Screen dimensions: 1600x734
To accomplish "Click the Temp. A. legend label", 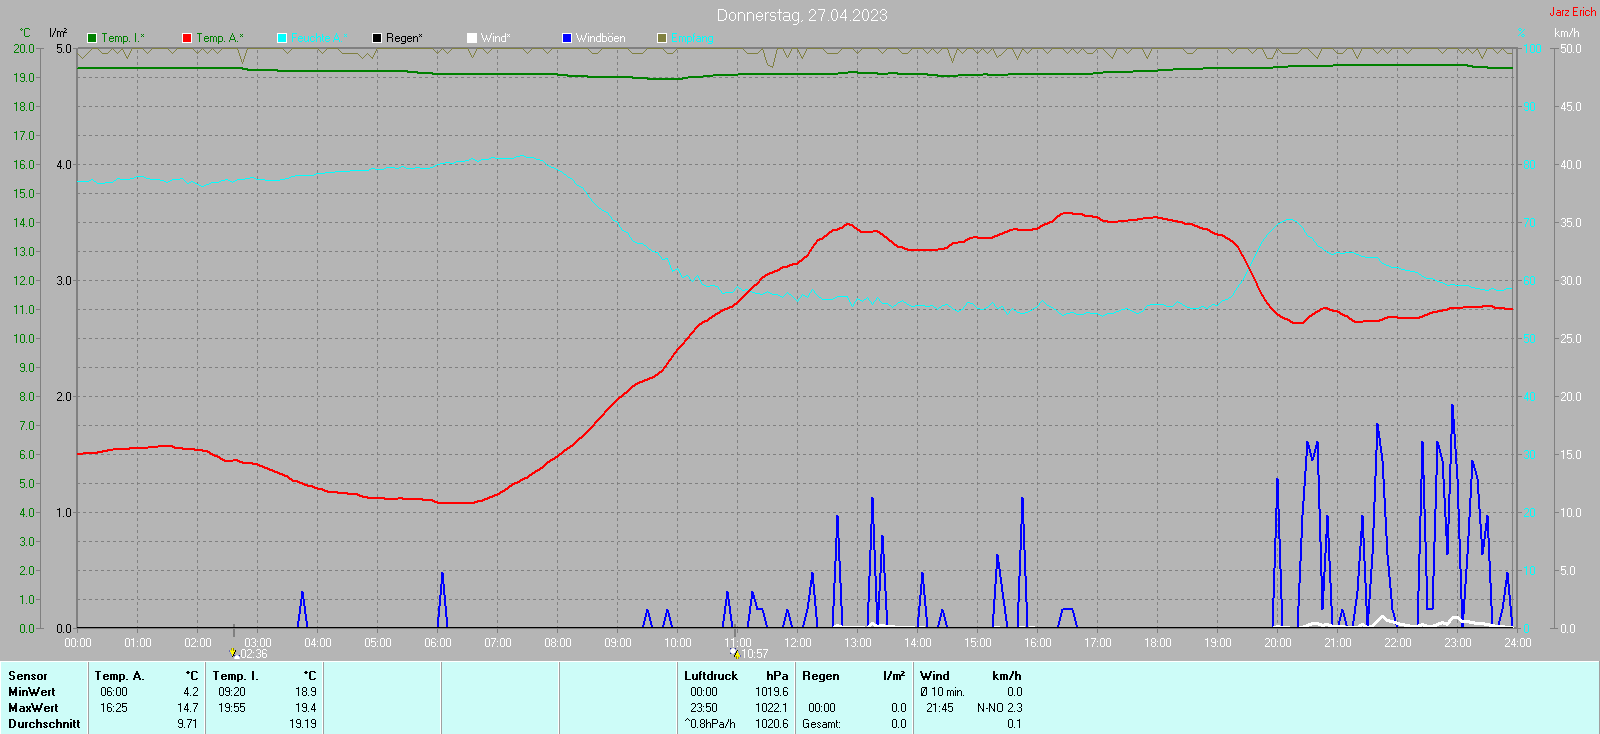I will tap(219, 38).
